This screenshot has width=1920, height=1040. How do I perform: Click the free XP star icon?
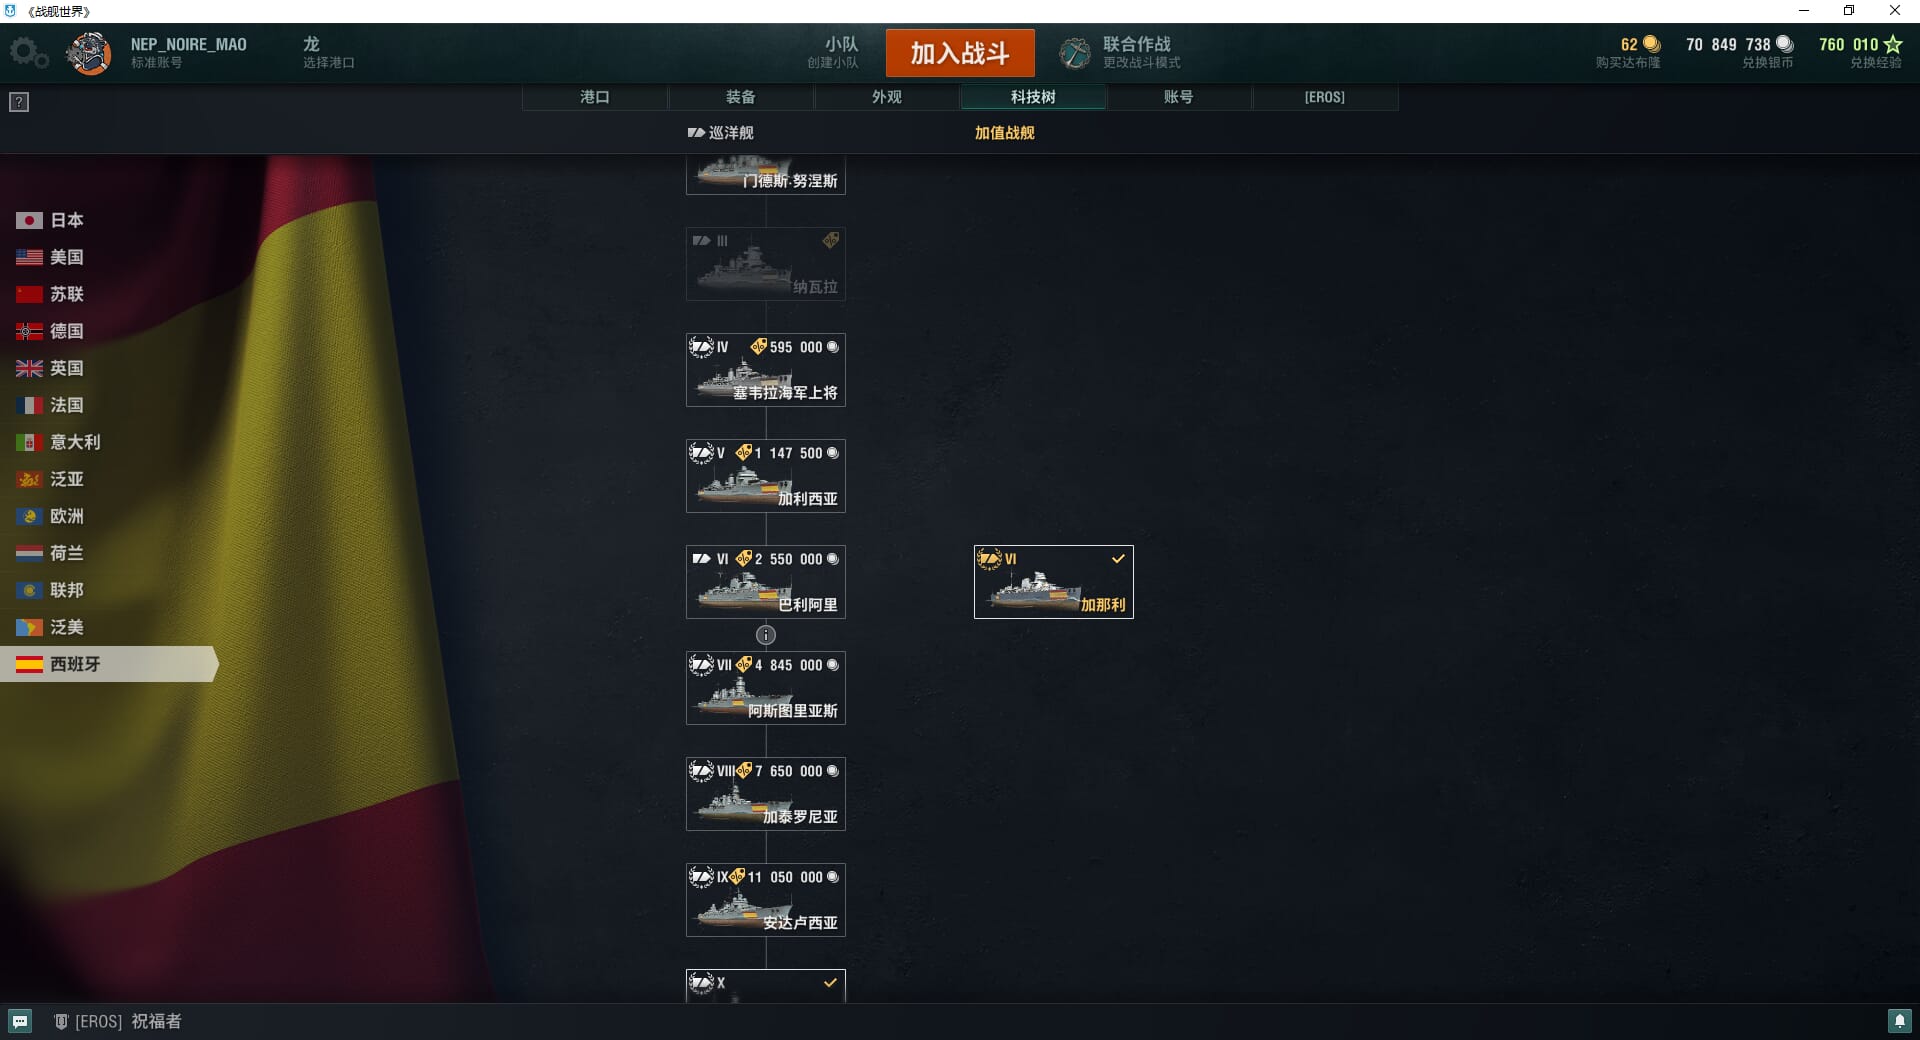point(1893,44)
